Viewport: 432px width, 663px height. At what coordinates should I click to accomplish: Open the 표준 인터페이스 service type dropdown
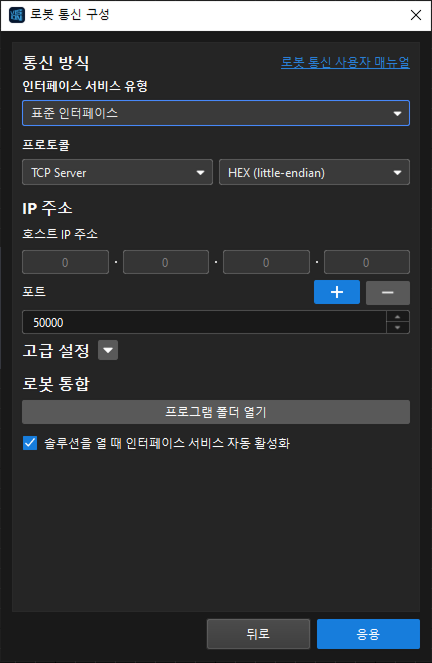click(x=216, y=113)
